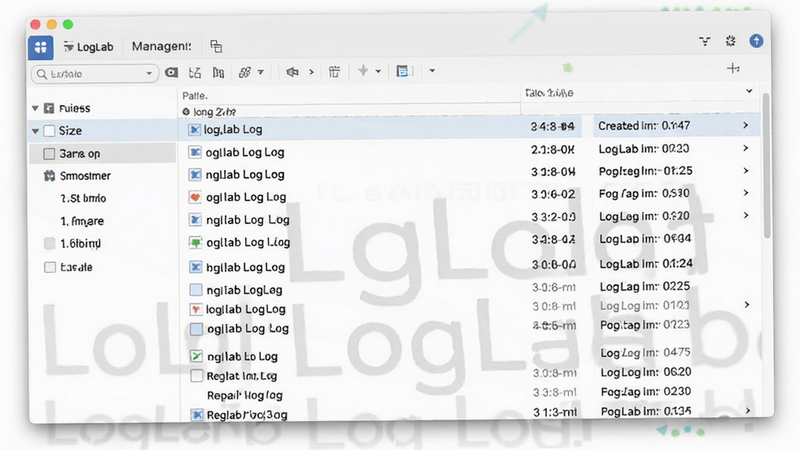Open the last toolbar dropdown arrow
The height and width of the screenshot is (450, 800).
tap(432, 71)
